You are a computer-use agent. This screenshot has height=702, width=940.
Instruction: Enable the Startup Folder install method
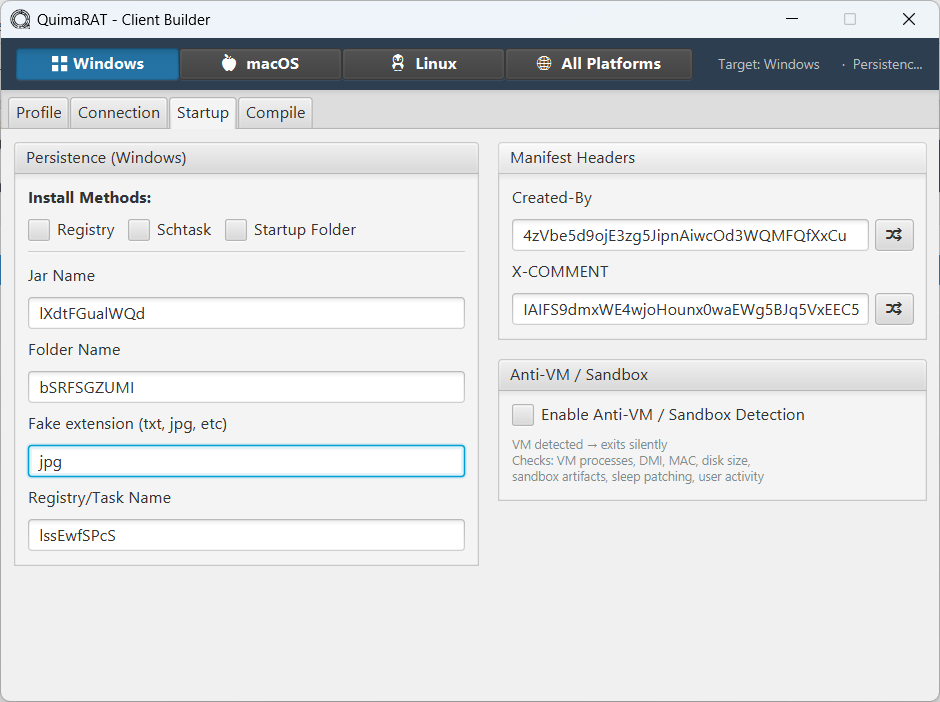click(x=236, y=229)
